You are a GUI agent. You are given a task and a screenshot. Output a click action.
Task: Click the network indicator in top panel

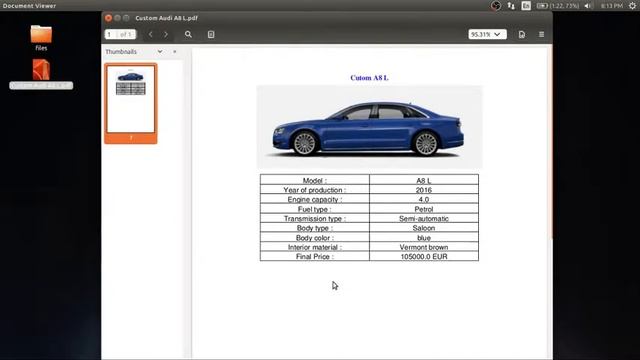tap(511, 6)
